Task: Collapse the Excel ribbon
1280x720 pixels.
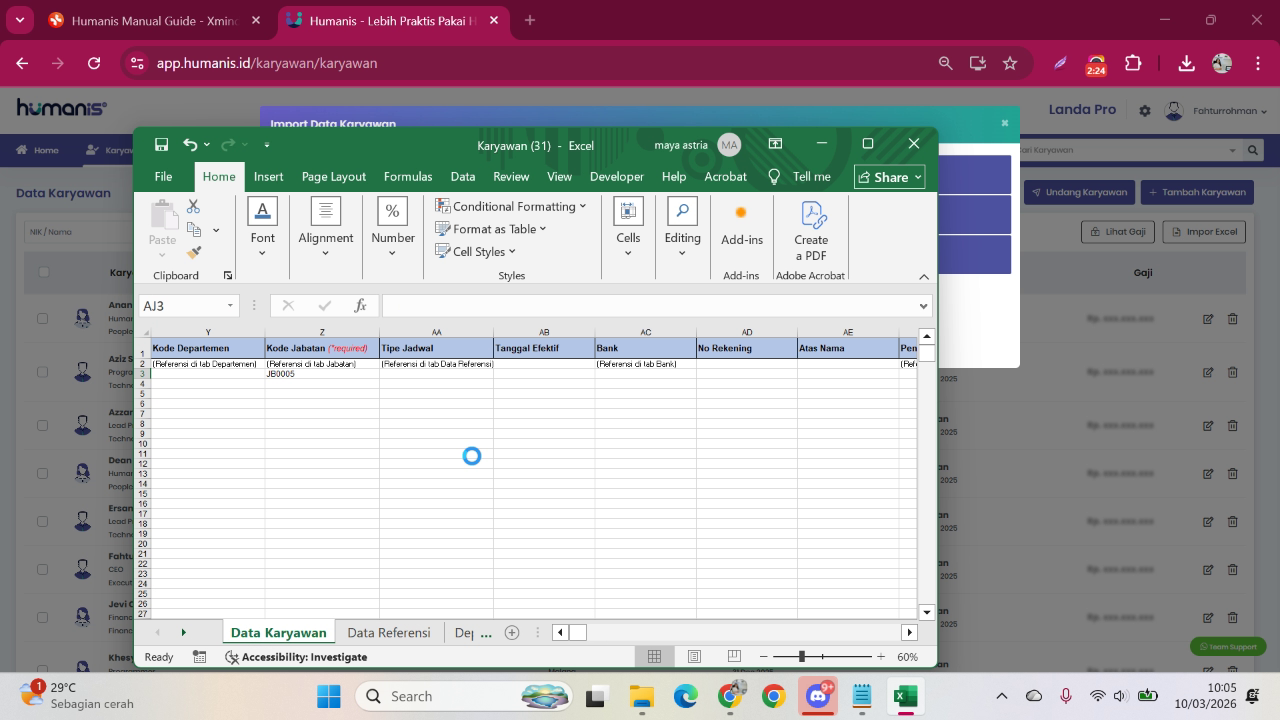Action: (x=923, y=276)
